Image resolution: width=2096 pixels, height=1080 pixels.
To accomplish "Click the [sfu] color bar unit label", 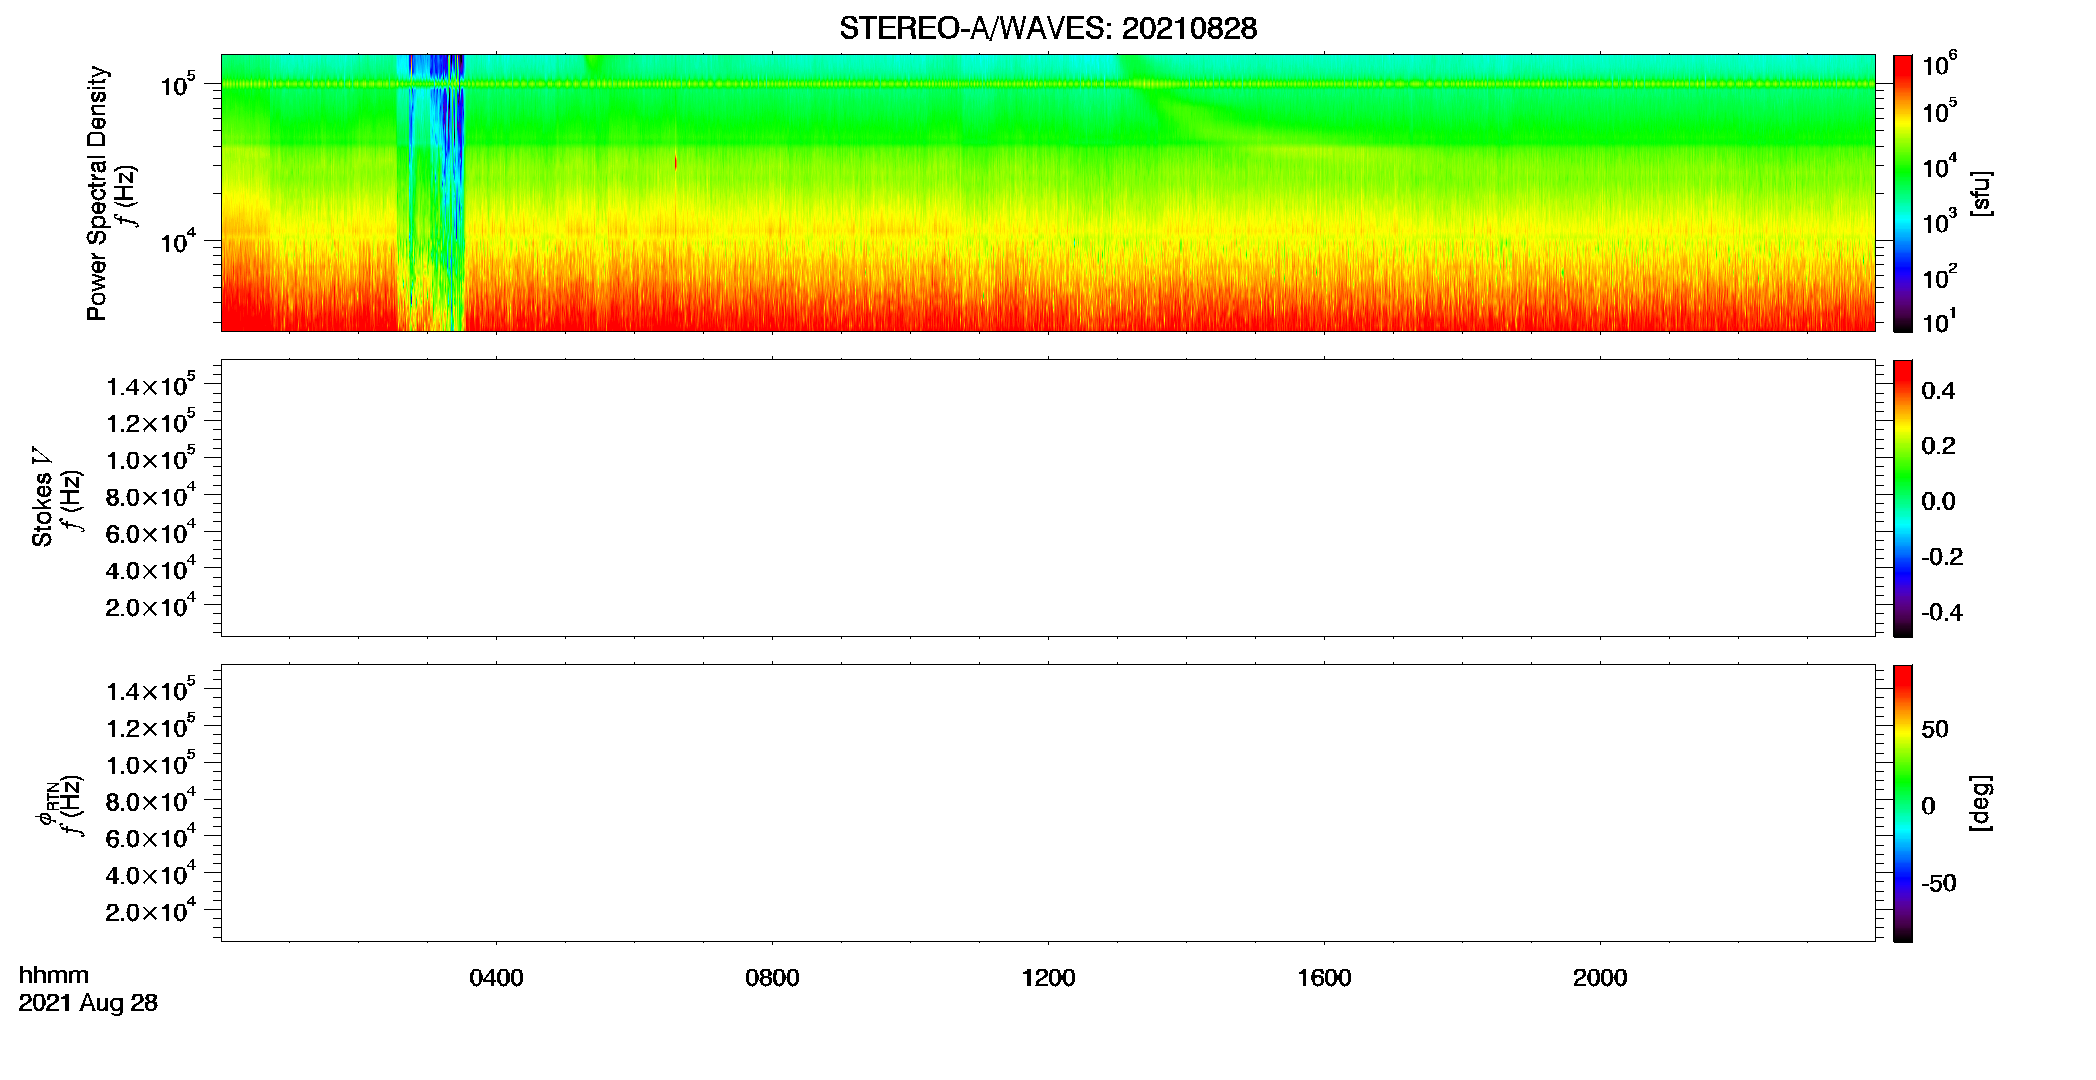I will click(1981, 193).
